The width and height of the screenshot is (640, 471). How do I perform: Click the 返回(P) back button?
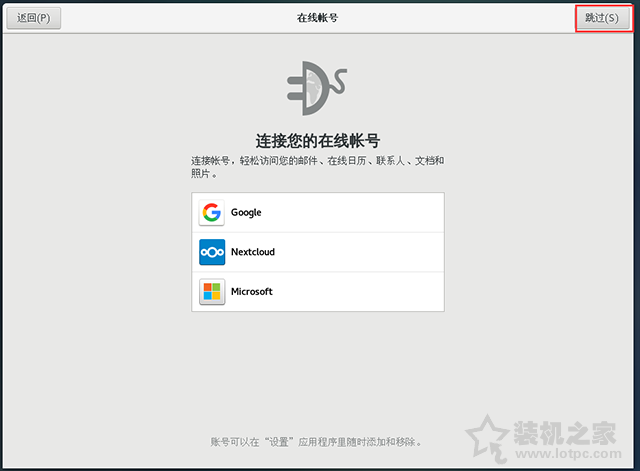pos(34,18)
